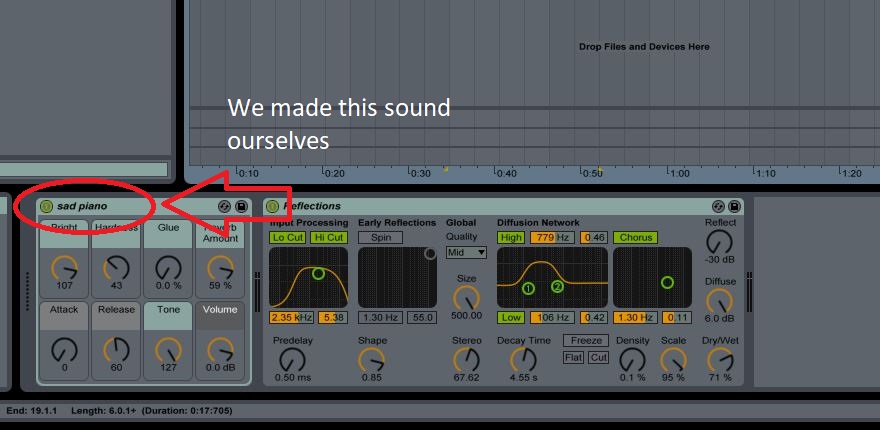This screenshot has height=430, width=880.
Task: Disable the Lo Cut filter
Action: pos(287,238)
